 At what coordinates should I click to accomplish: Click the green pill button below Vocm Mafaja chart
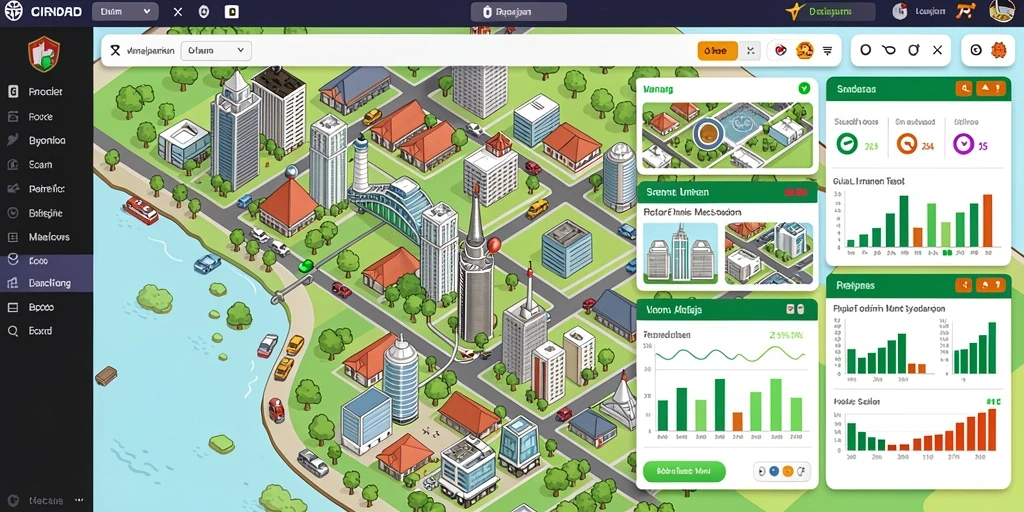[684, 471]
